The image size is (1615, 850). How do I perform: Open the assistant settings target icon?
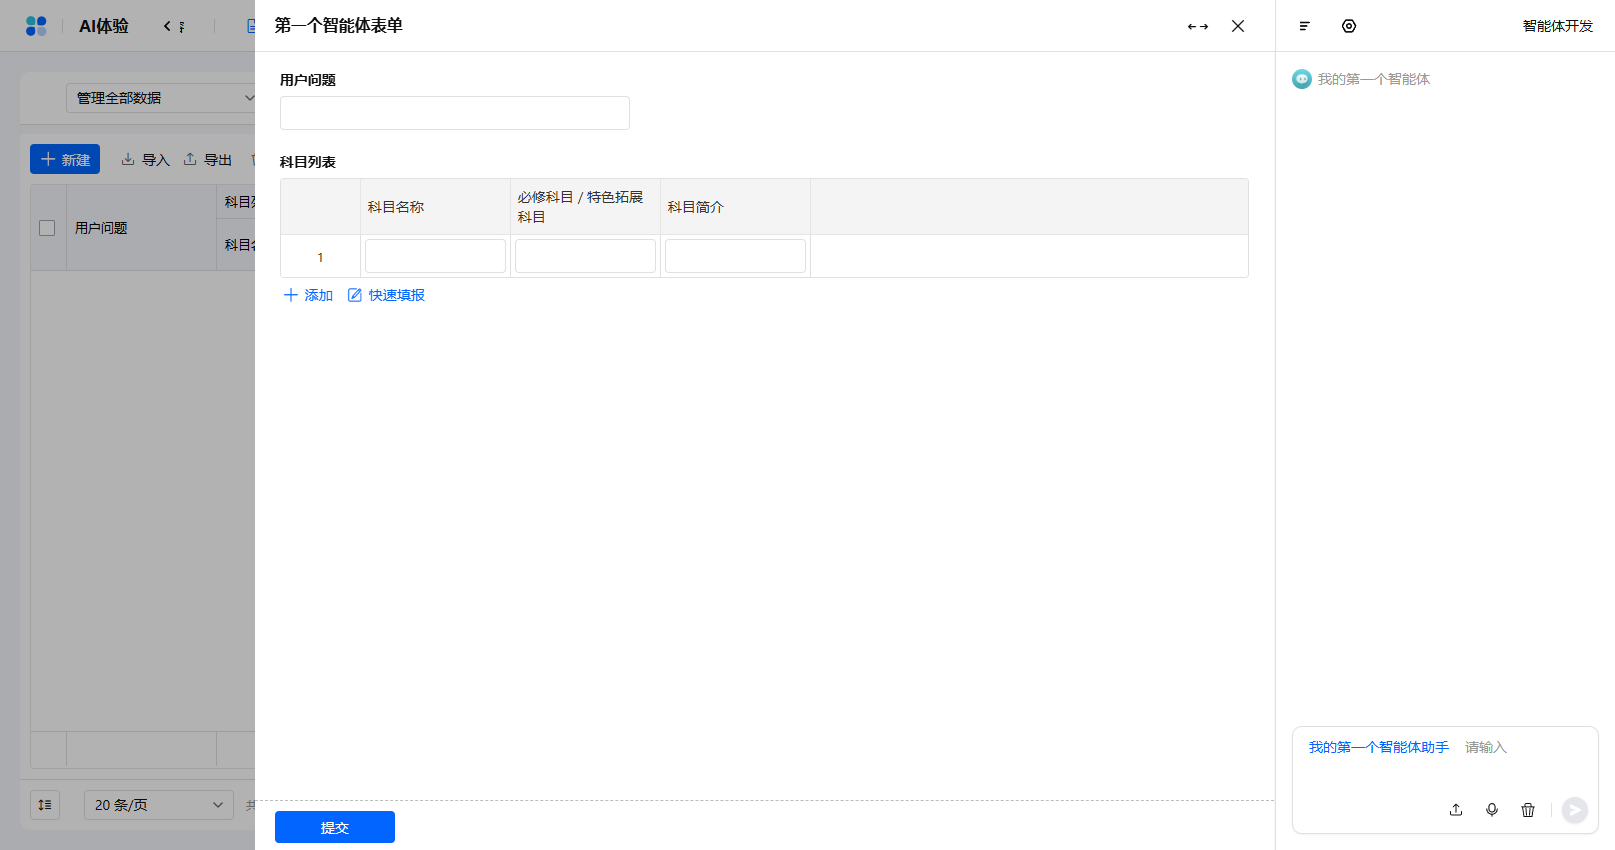point(1349,26)
